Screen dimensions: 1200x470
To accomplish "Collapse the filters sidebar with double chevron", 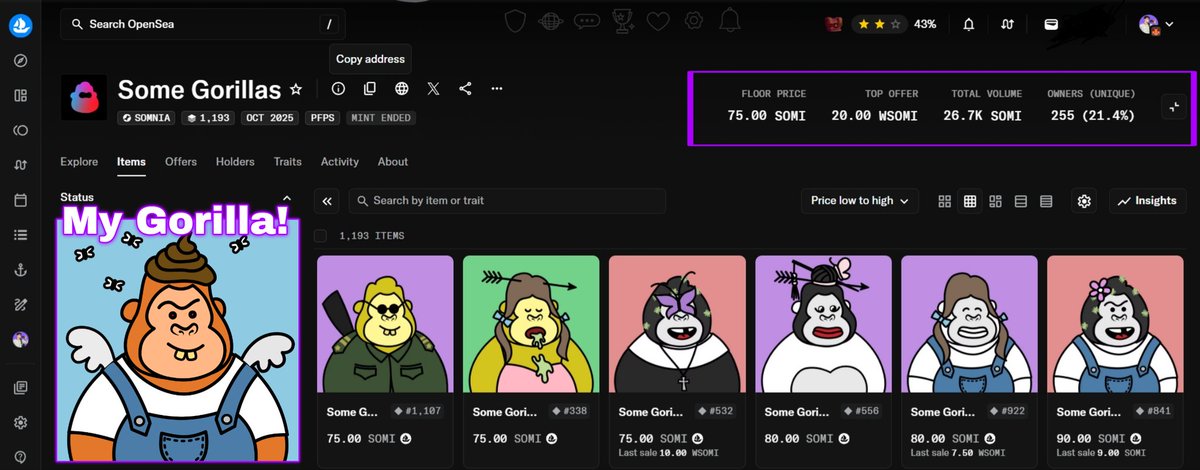I will (x=327, y=201).
